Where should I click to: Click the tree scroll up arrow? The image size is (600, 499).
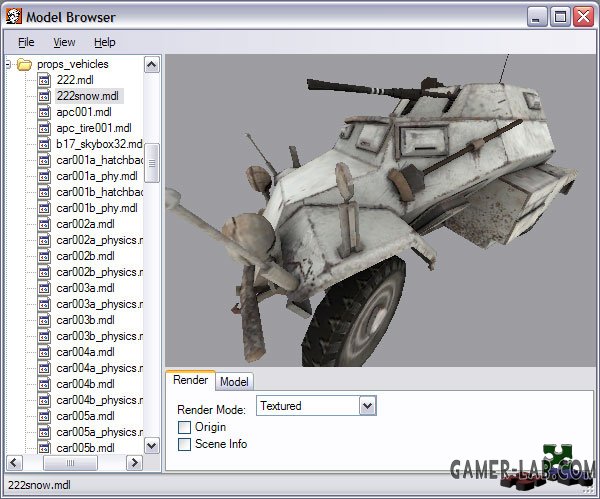coord(152,65)
